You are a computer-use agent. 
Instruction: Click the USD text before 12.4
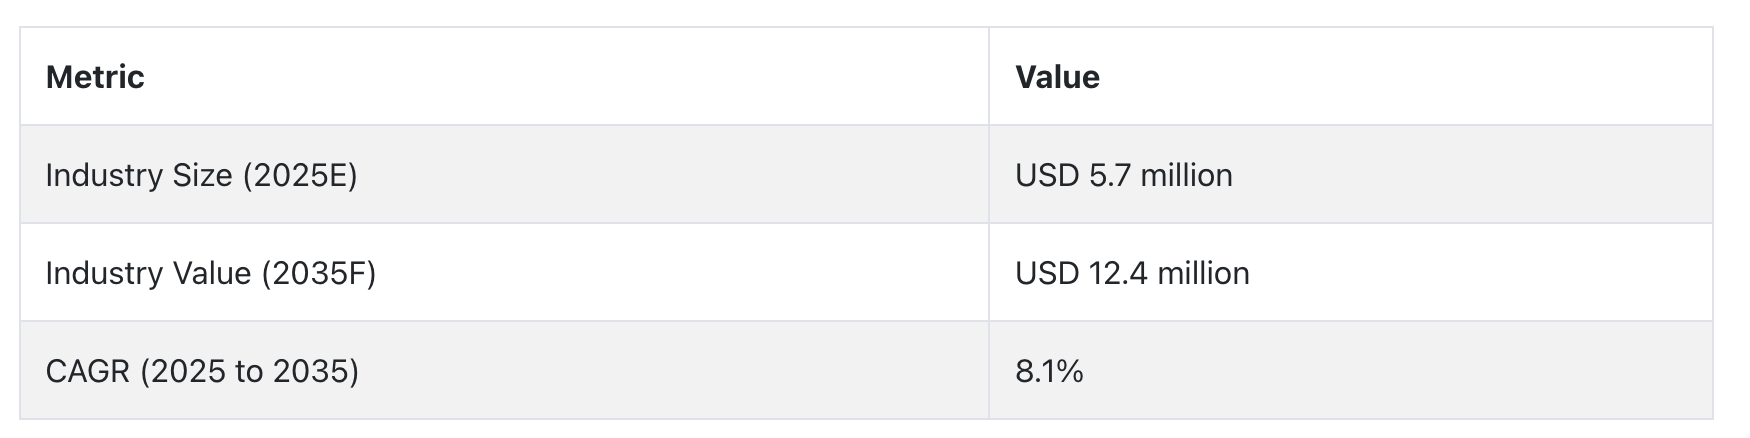click(1047, 274)
